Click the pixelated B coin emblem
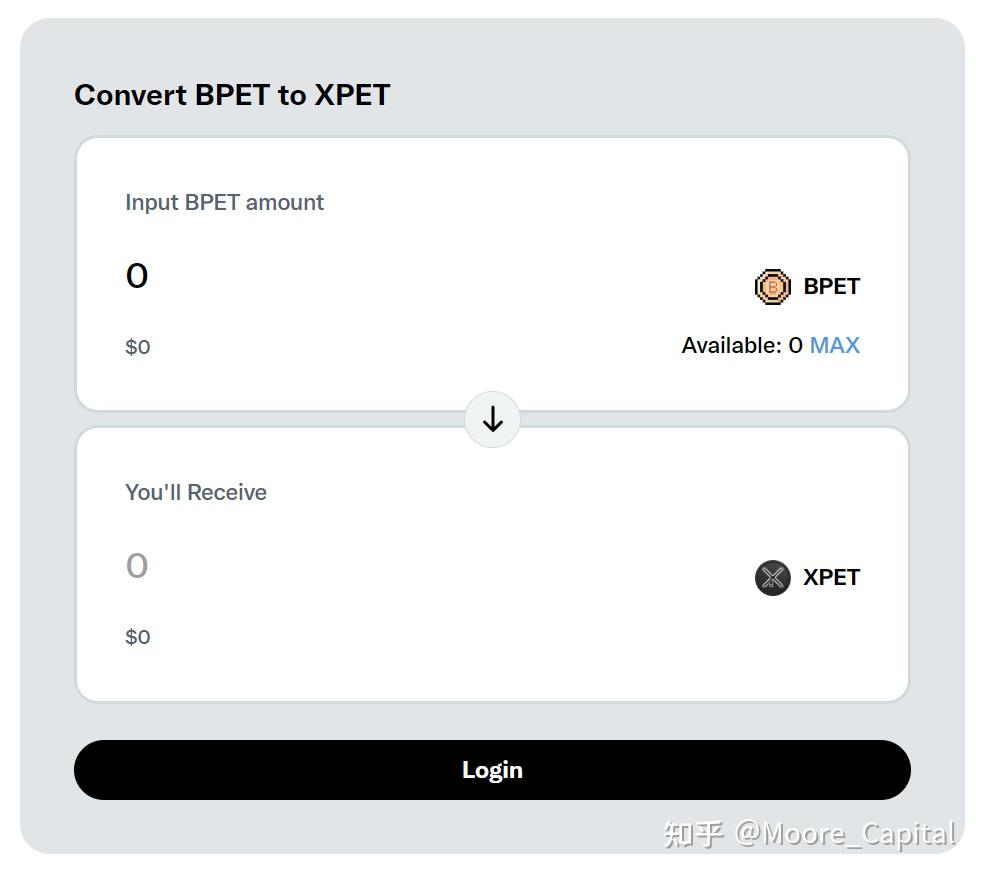Screen dimensions: 981x879 pos(771,287)
